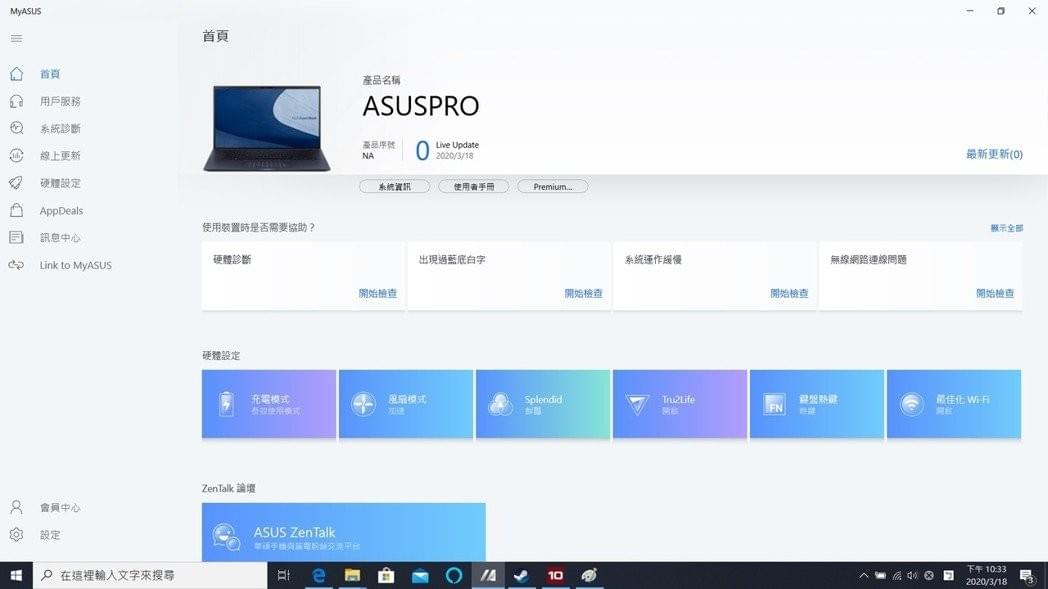Open the 最佳化 Wi-Fi tile
This screenshot has width=1048, height=589.
954,404
